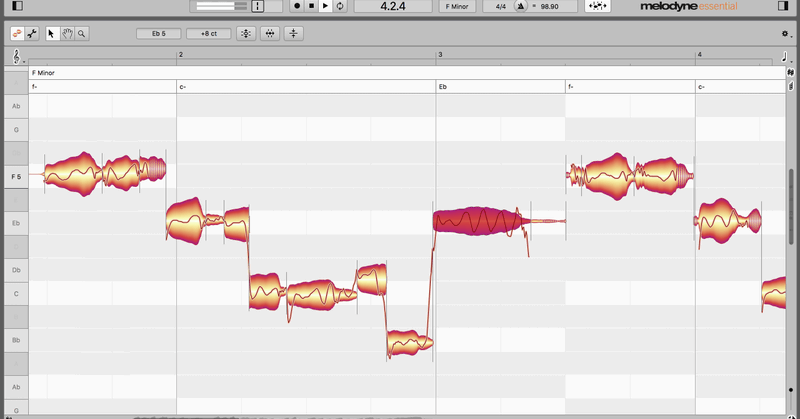Select the first Eb note blob at bar 2

pyautogui.click(x=185, y=221)
